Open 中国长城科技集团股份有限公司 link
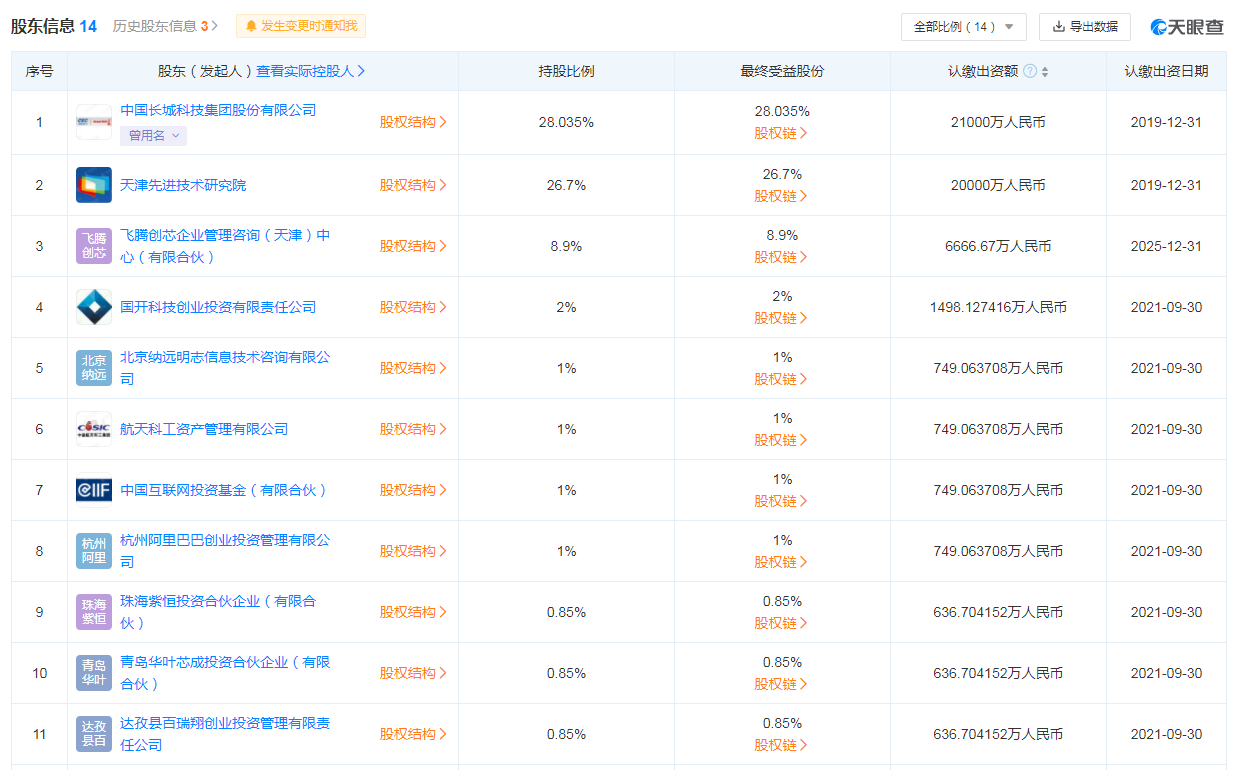1240x770 pixels. click(218, 110)
